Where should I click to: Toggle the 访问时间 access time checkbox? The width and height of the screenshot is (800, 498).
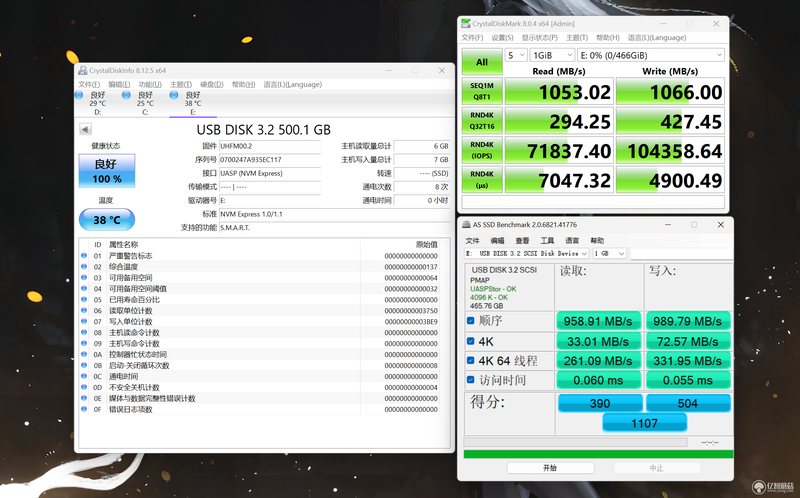pyautogui.click(x=470, y=380)
